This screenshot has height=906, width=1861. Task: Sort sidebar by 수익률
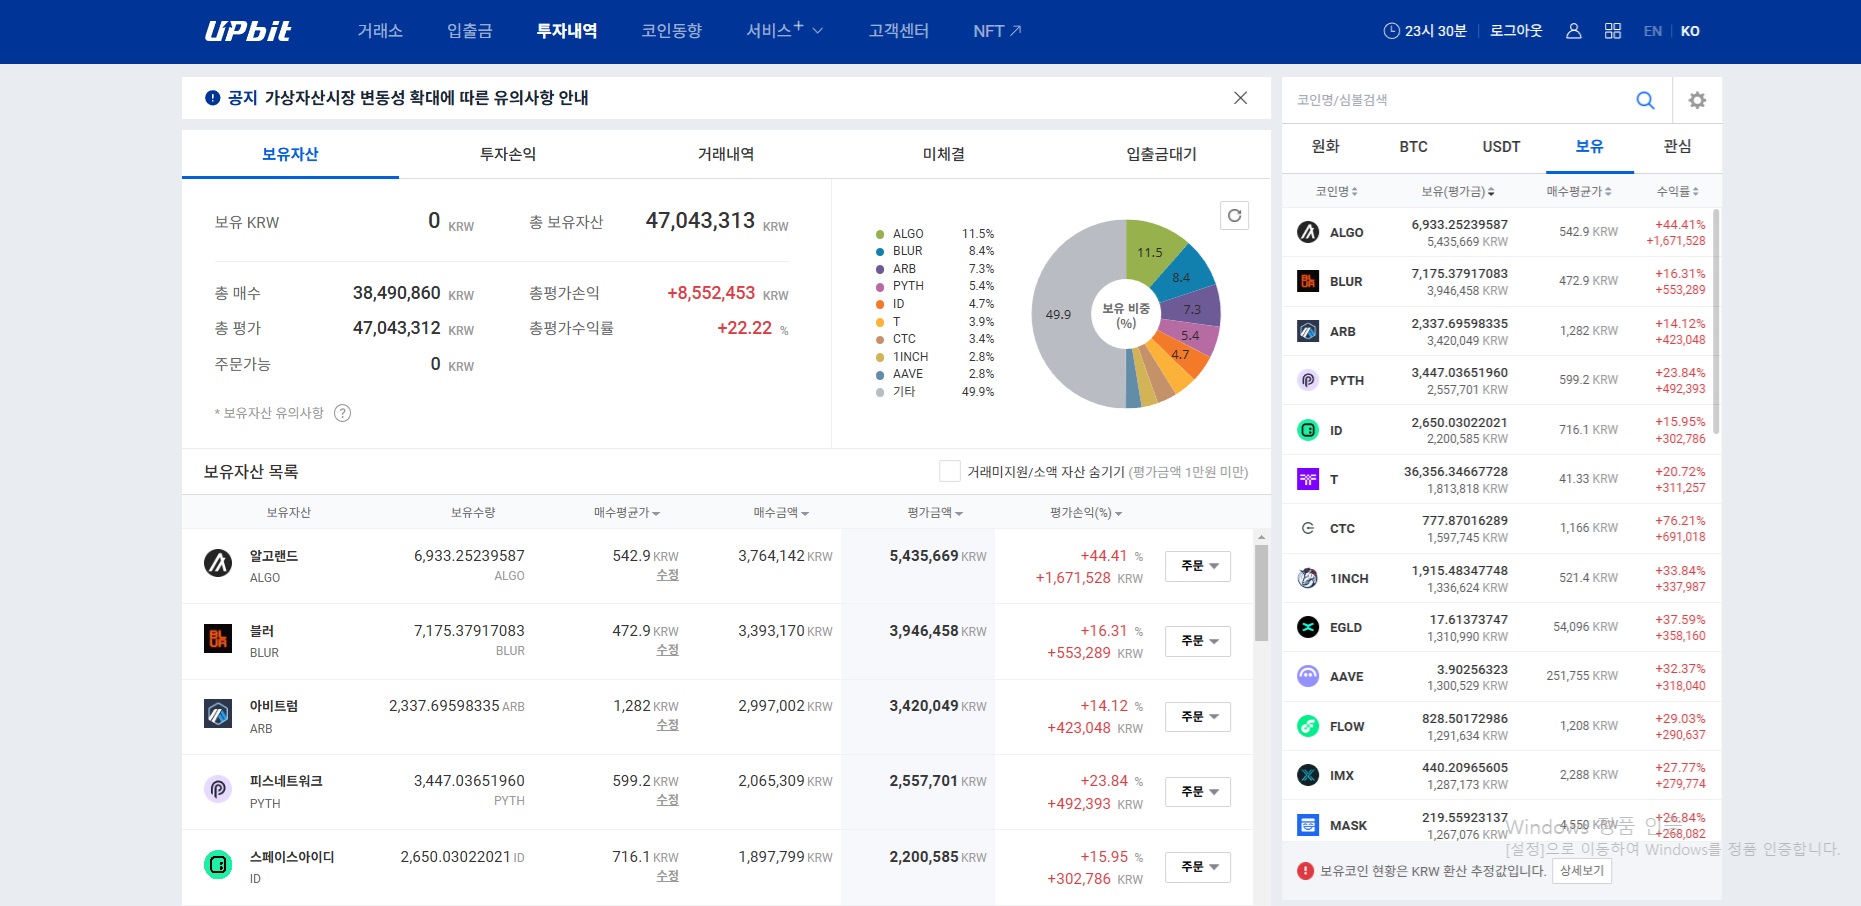(1678, 191)
